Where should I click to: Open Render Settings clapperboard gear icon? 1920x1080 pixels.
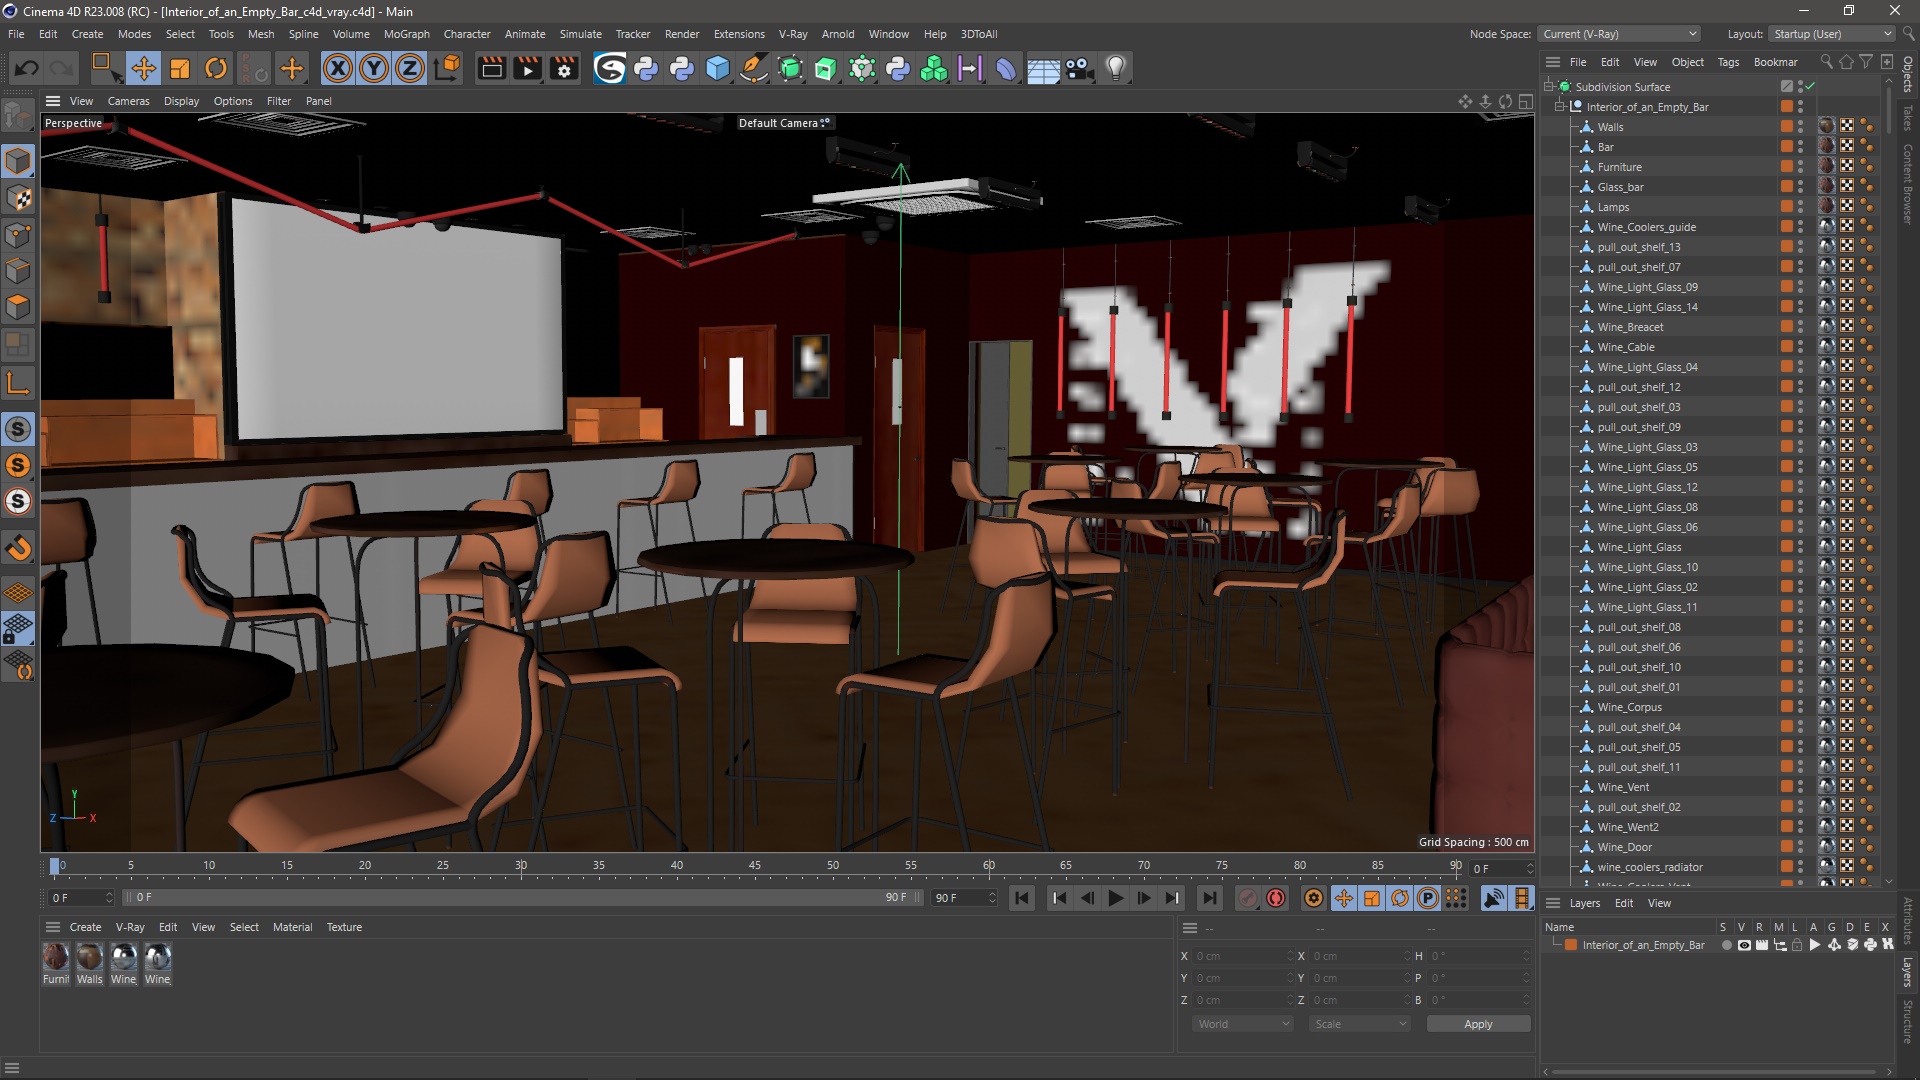tap(564, 68)
